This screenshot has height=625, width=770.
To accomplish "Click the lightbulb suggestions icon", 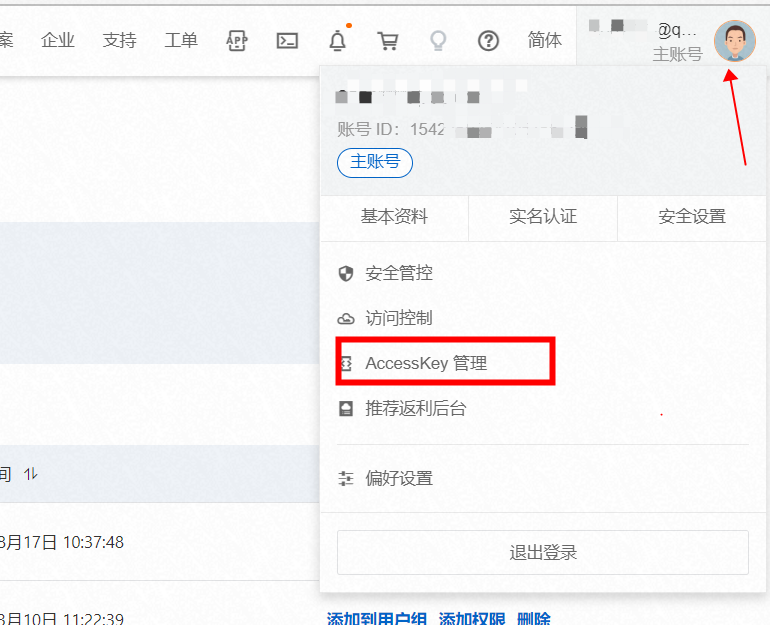I will (437, 41).
